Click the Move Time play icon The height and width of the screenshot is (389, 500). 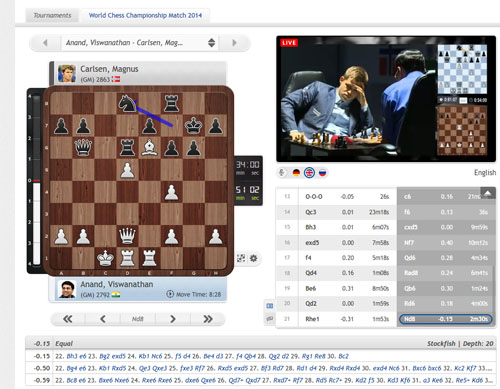click(170, 294)
